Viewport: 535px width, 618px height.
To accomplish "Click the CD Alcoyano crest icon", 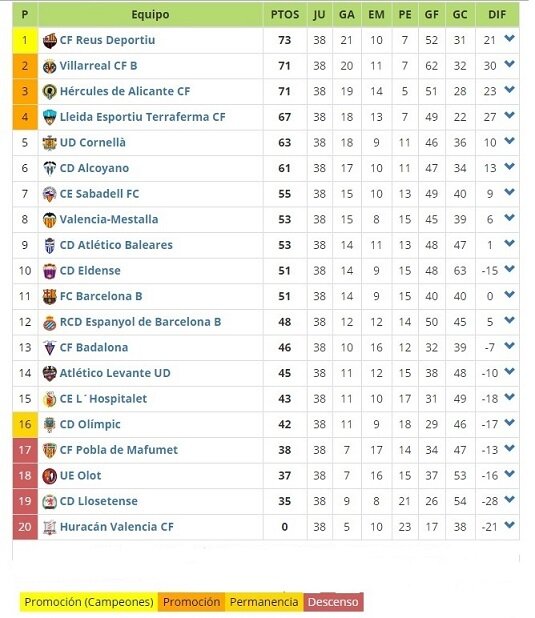I will (49, 168).
